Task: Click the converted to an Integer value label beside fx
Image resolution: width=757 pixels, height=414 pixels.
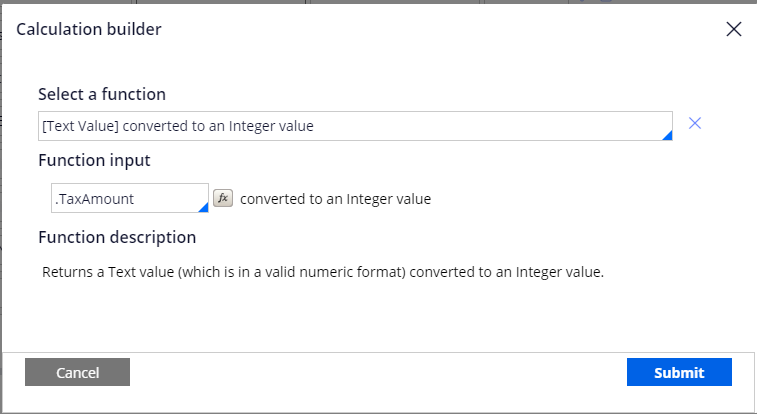Action: point(336,199)
